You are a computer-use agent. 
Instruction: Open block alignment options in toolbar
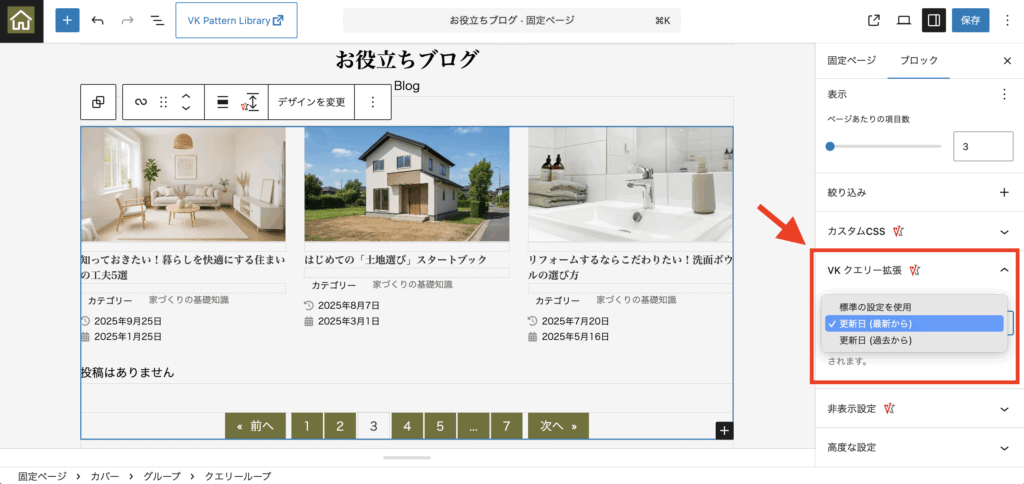coord(222,102)
